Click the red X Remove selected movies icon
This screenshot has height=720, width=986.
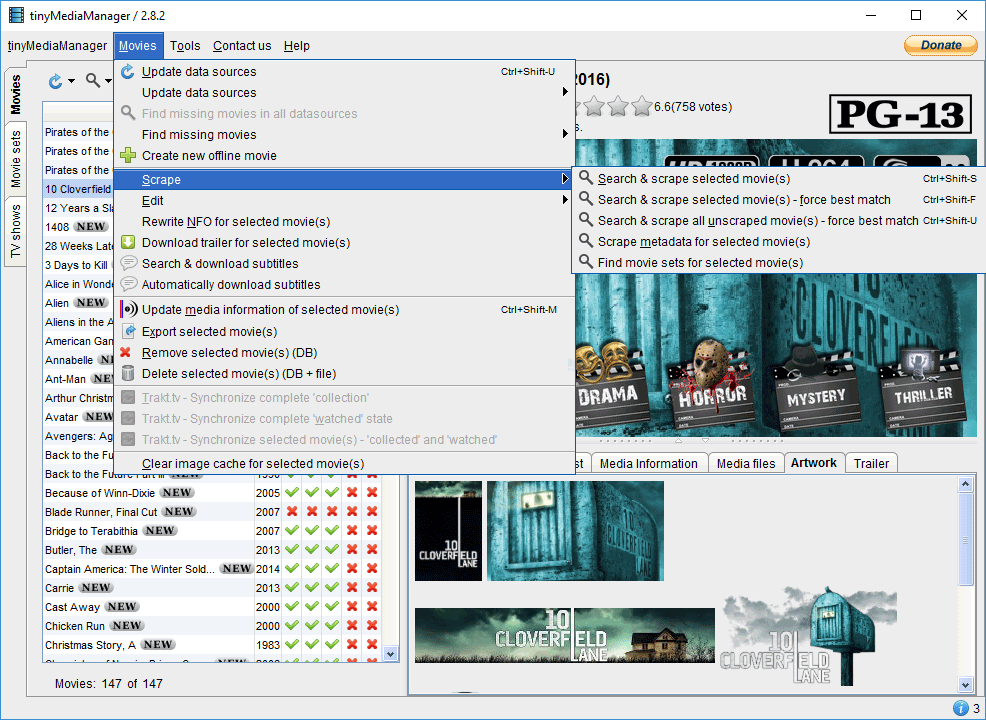pyautogui.click(x=126, y=353)
